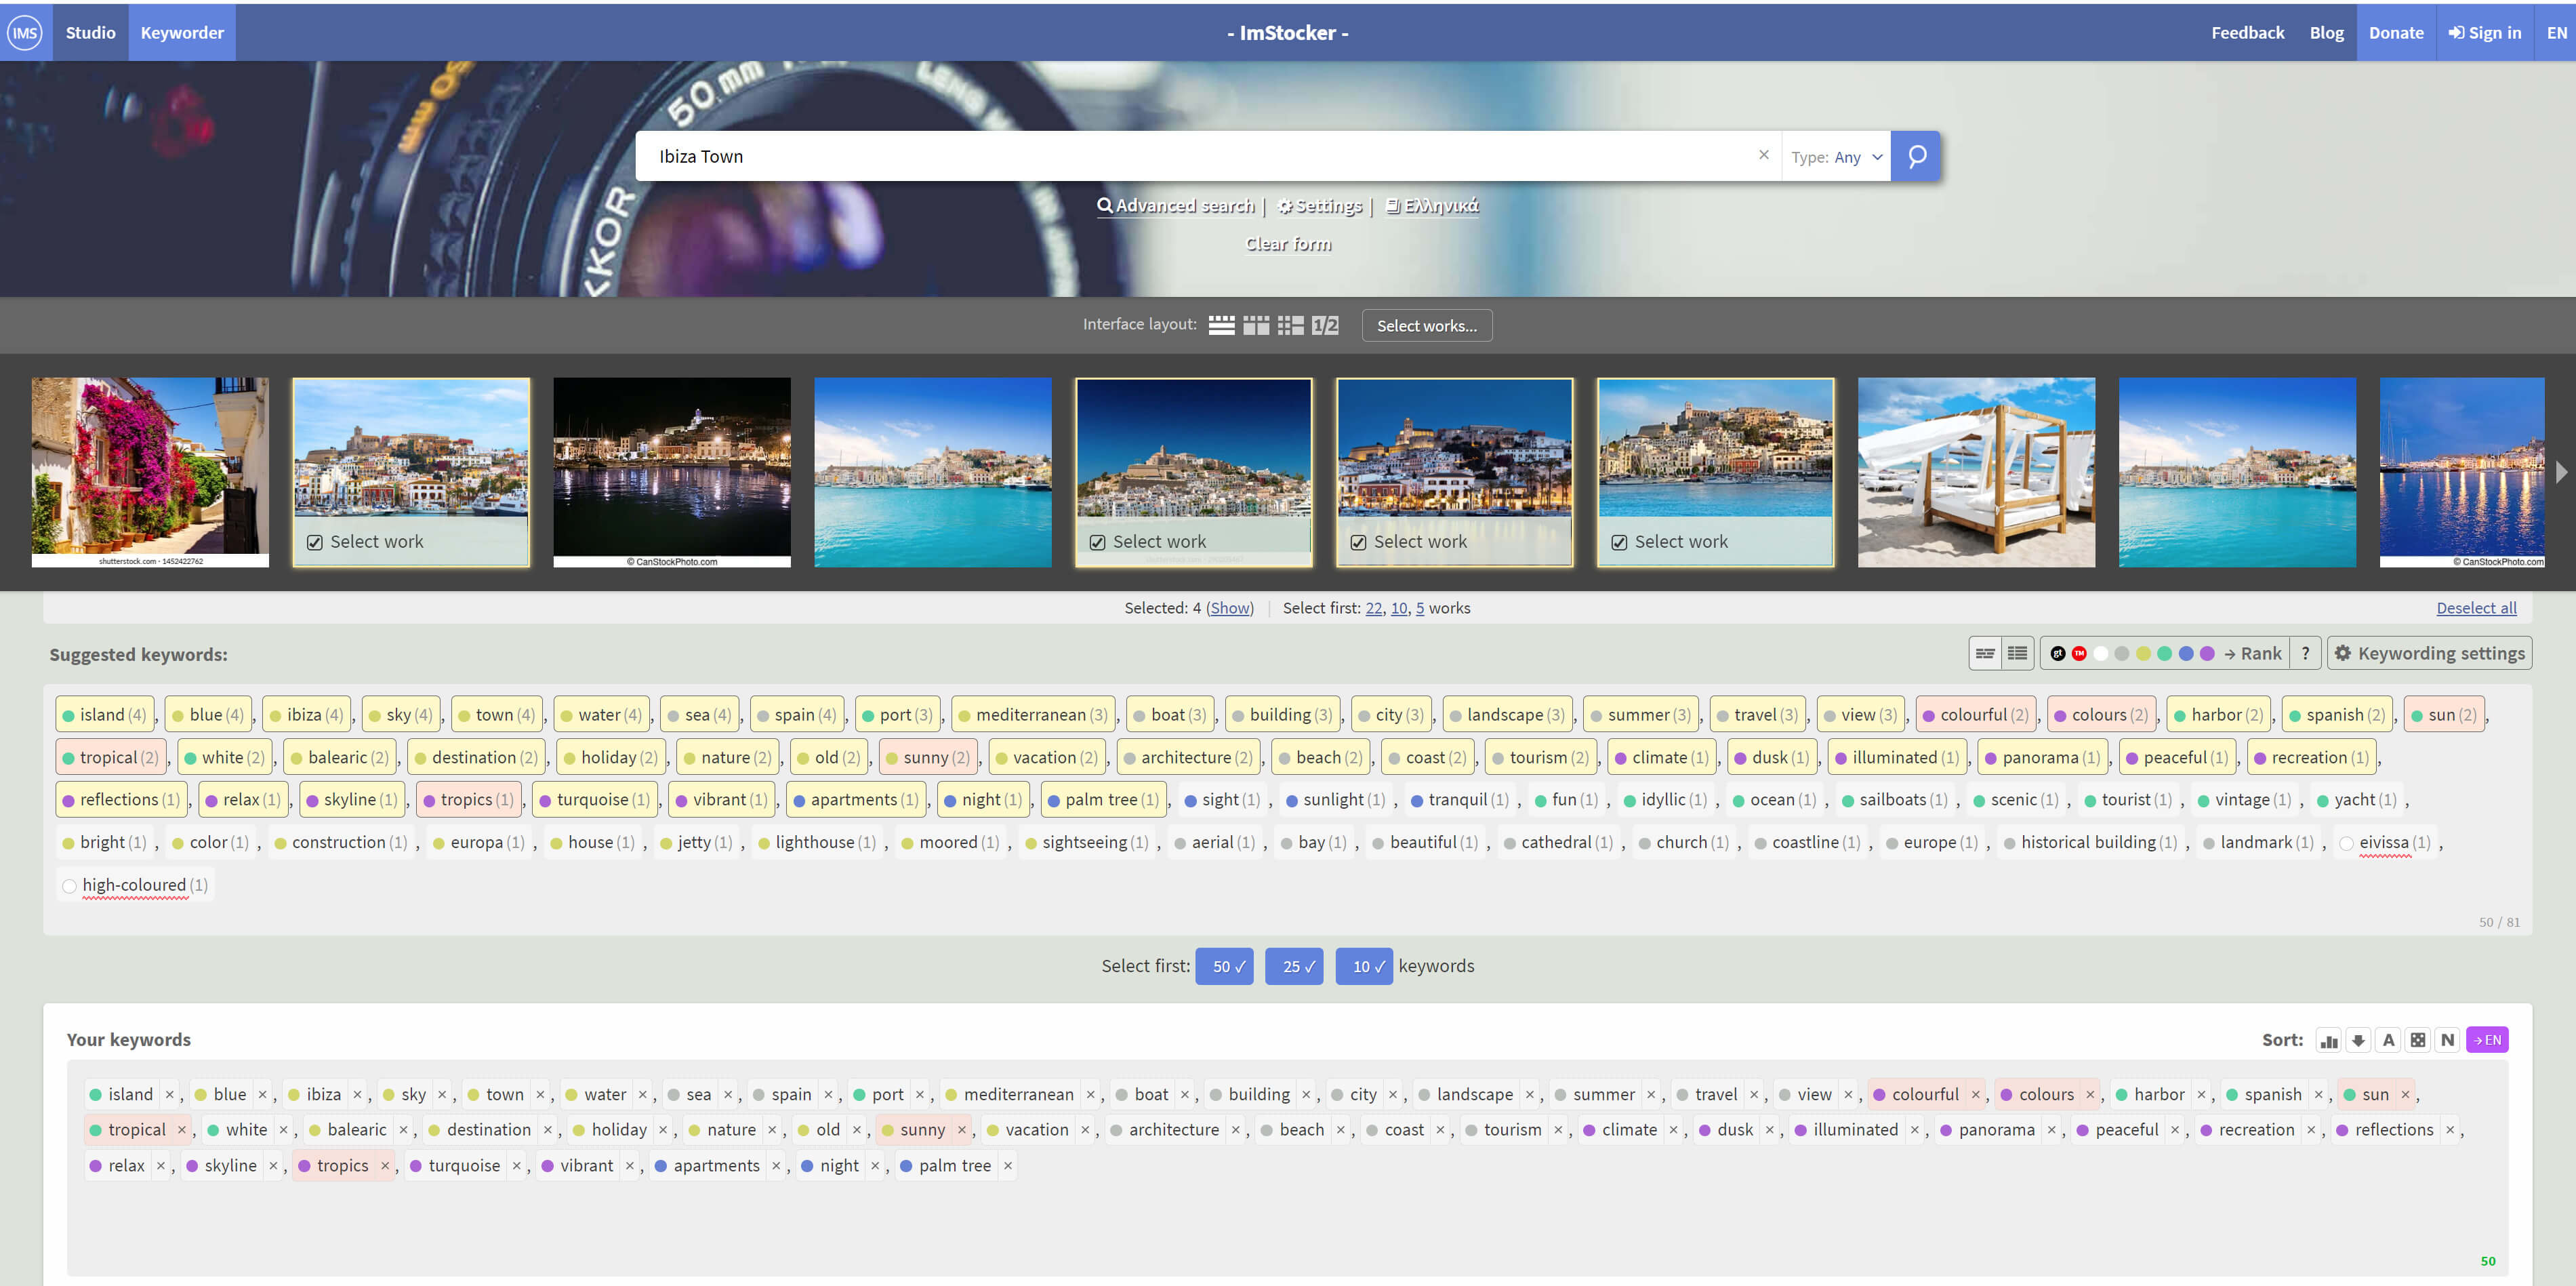Open the EN language selector
2576x1286 pixels.
pos(2556,32)
